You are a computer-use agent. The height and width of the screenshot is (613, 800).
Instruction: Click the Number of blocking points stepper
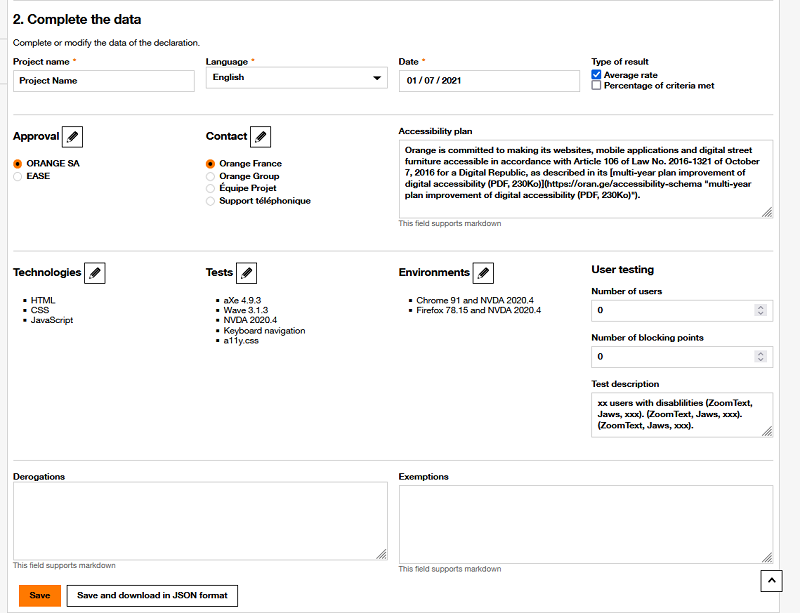[760, 356]
